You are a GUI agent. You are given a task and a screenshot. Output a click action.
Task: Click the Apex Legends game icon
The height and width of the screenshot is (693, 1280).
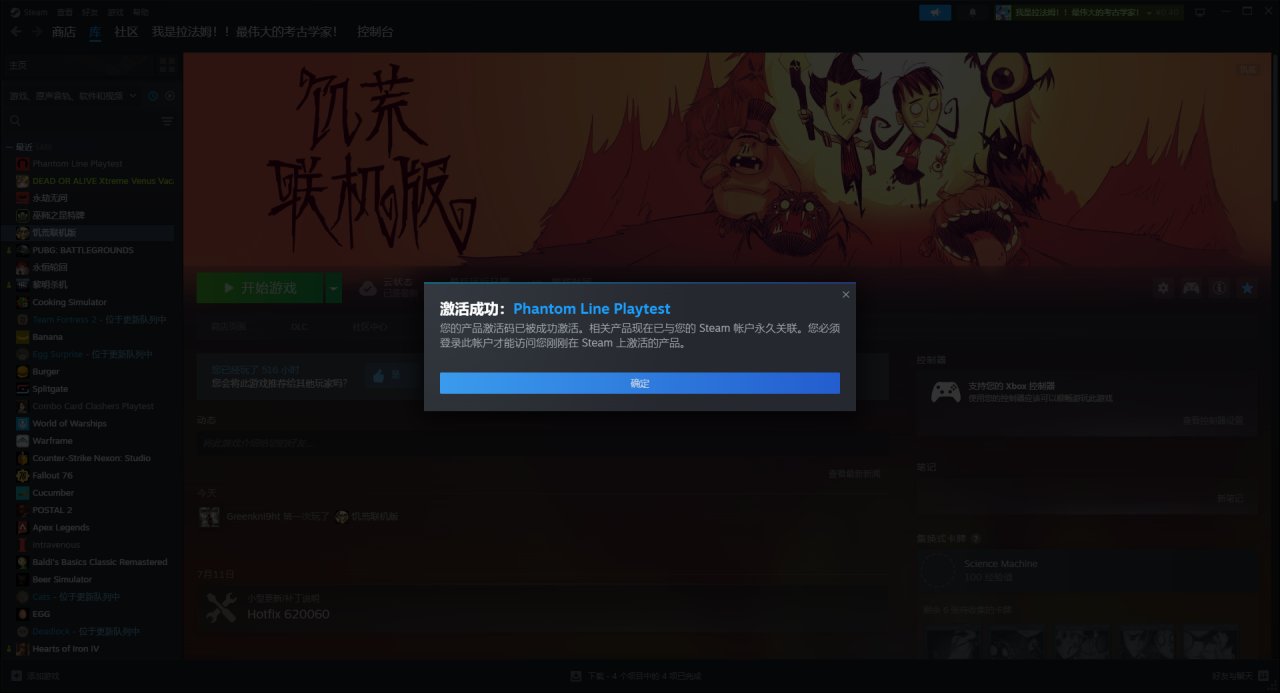click(23, 528)
